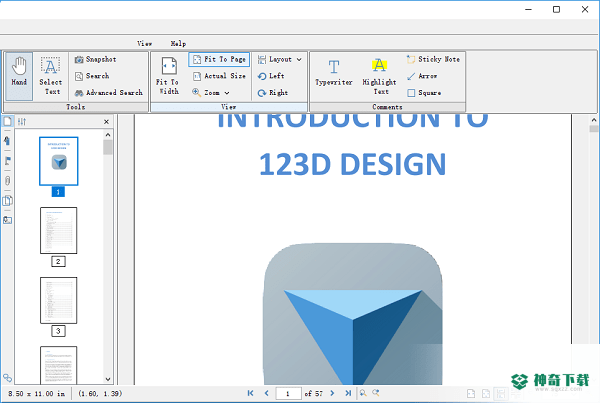Click thumbnail panel scrollbar handle
Screen dimensions: 600x403
tap(108, 147)
